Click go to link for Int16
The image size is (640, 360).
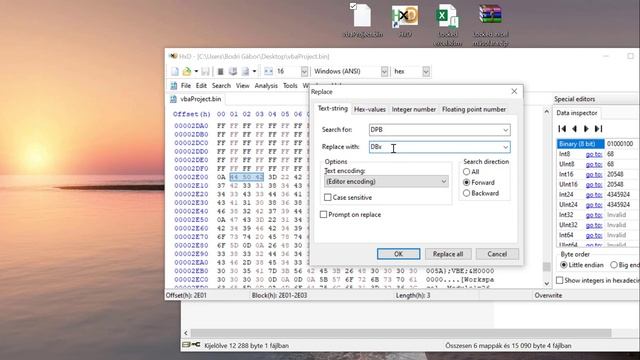[593, 174]
